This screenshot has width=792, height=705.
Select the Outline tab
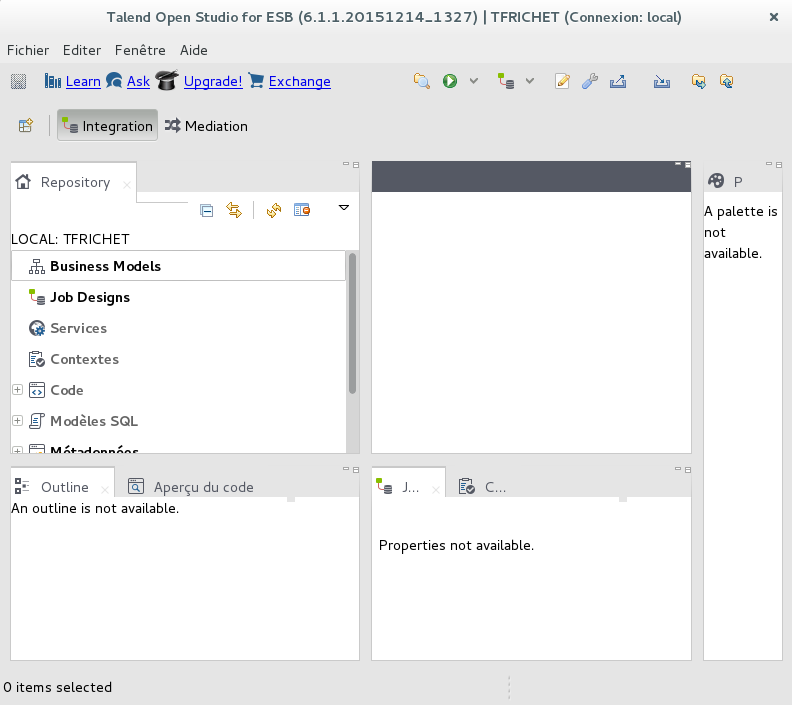coord(64,487)
